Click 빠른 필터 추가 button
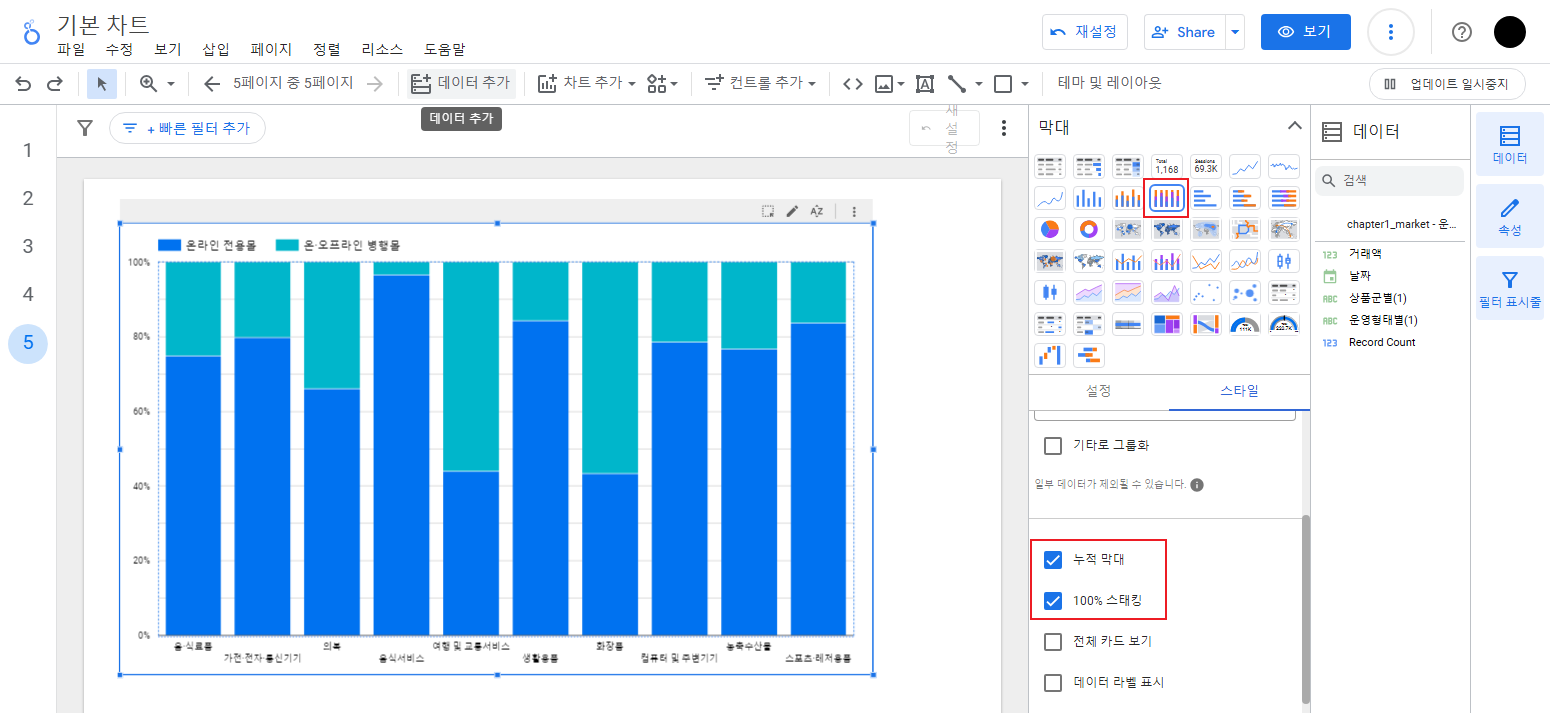 click(187, 128)
